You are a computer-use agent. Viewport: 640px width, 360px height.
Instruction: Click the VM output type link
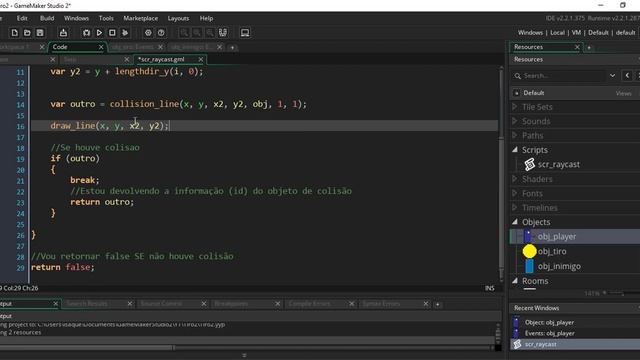pos(576,33)
